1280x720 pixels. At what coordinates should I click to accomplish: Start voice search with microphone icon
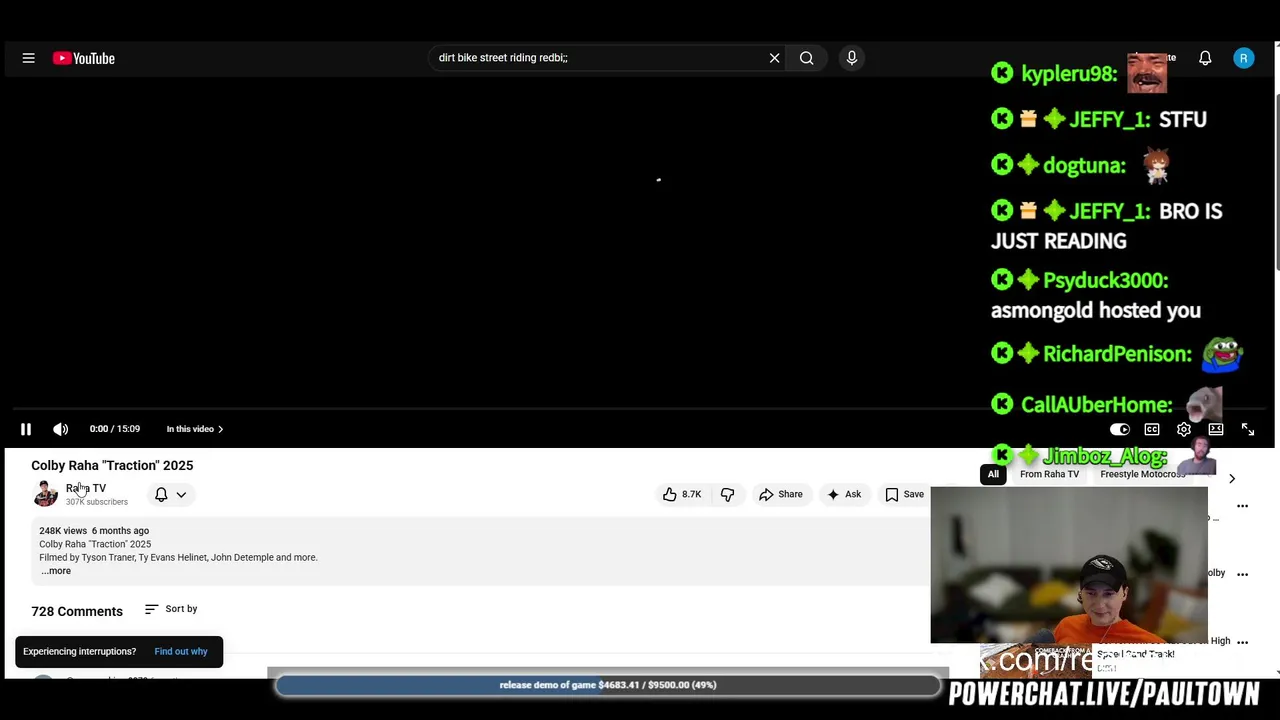tap(852, 58)
